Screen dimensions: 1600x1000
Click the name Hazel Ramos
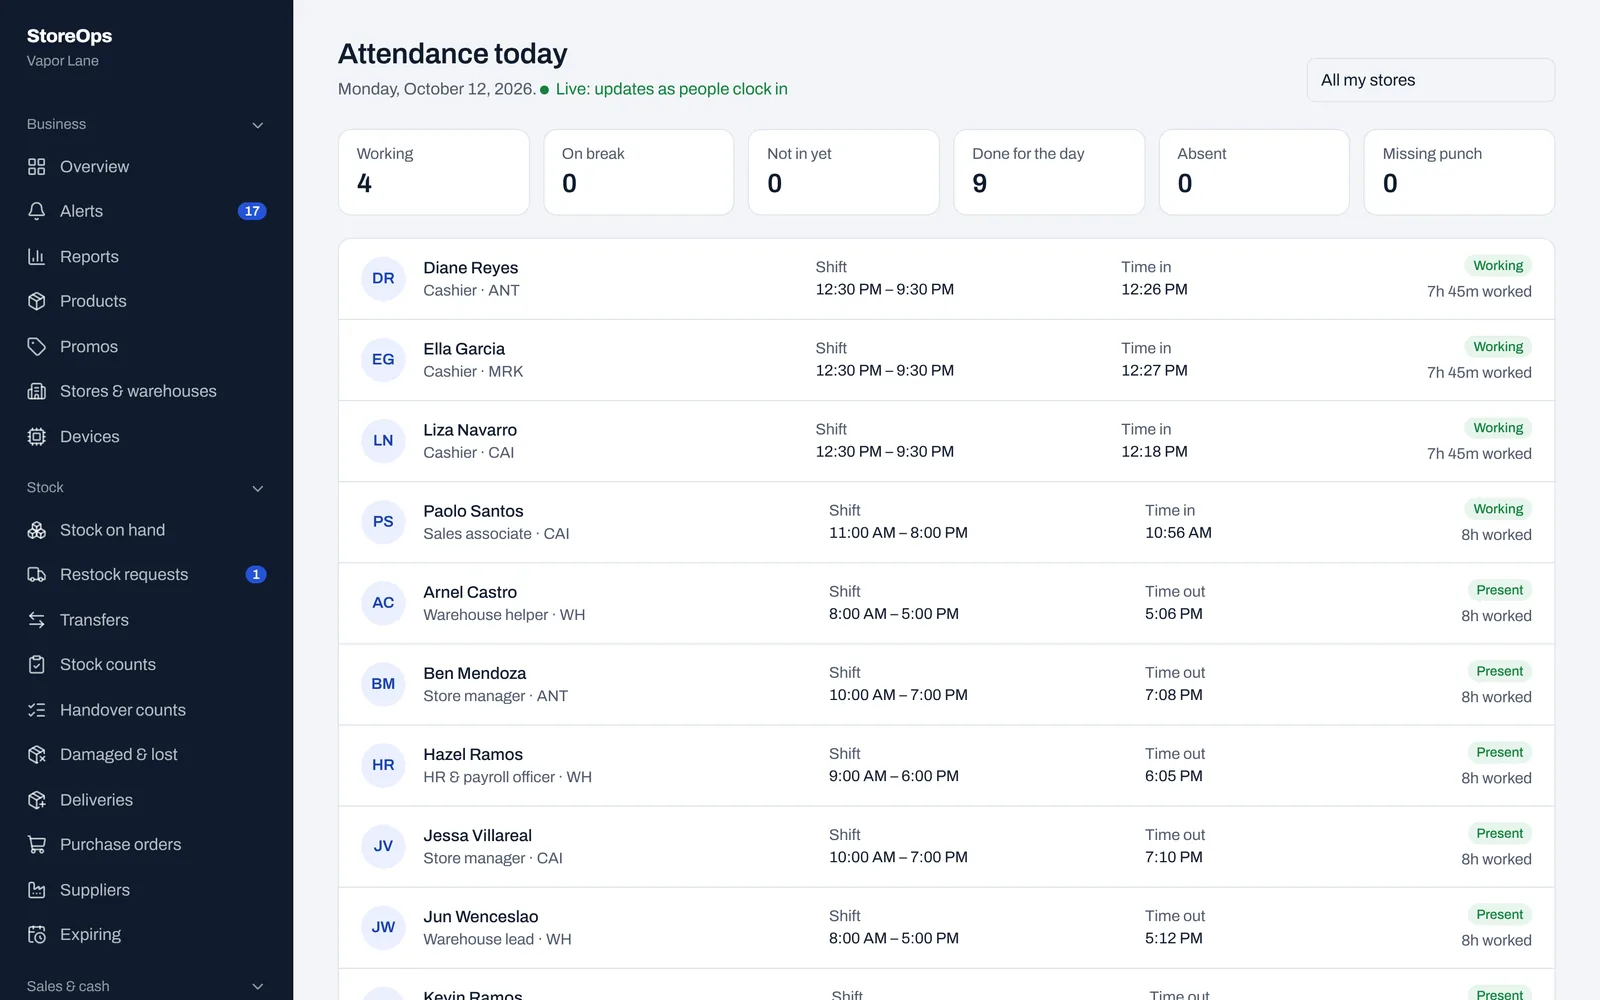[473, 755]
